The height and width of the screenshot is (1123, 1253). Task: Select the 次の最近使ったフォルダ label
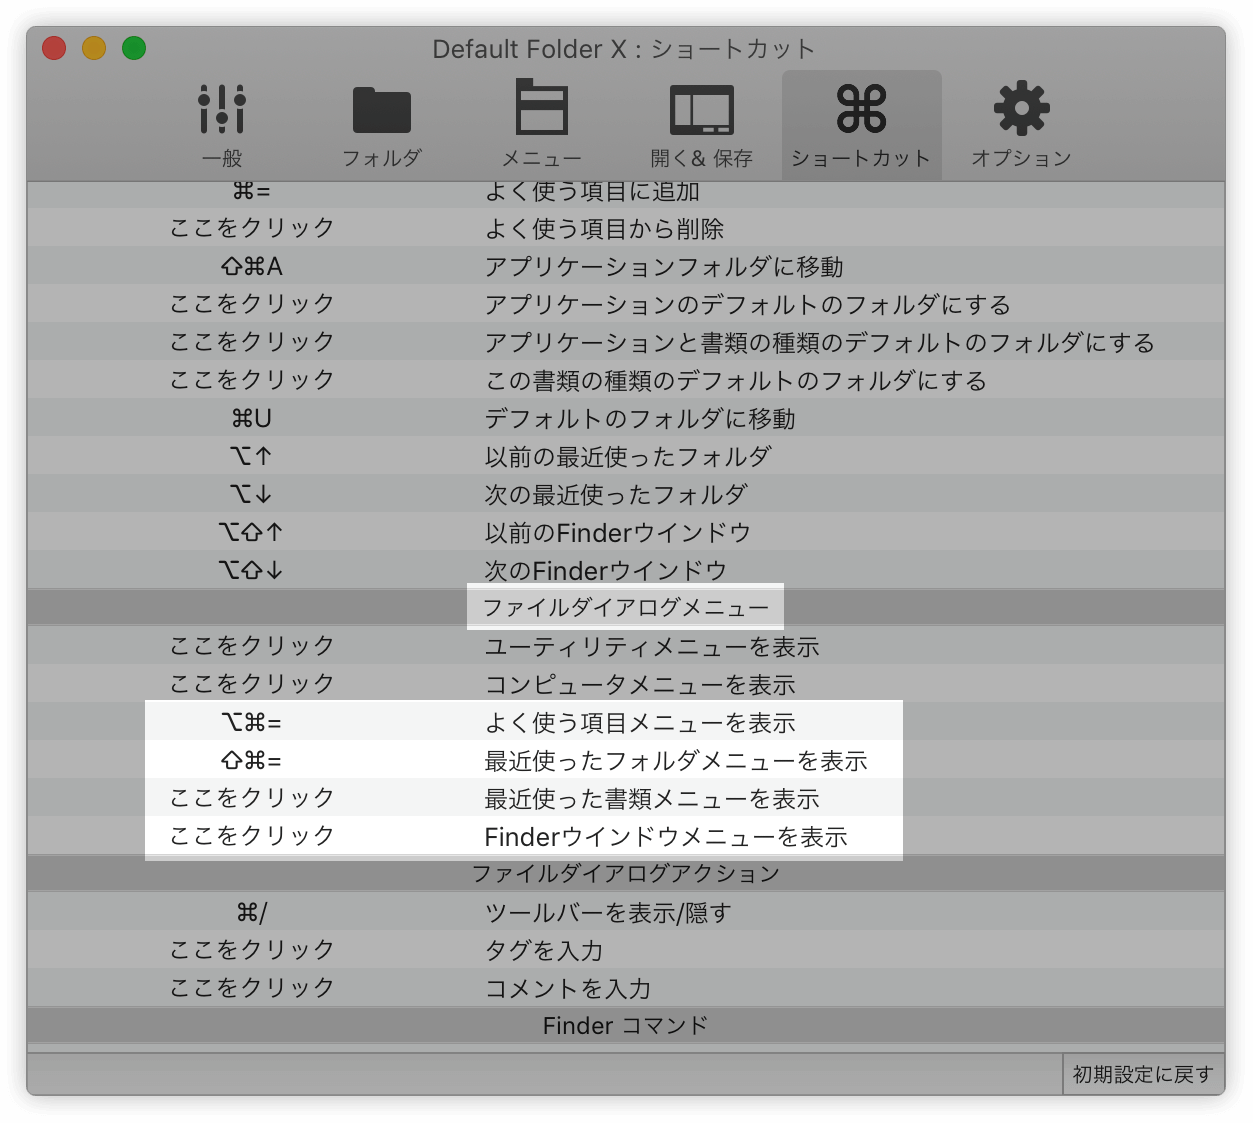pos(616,495)
